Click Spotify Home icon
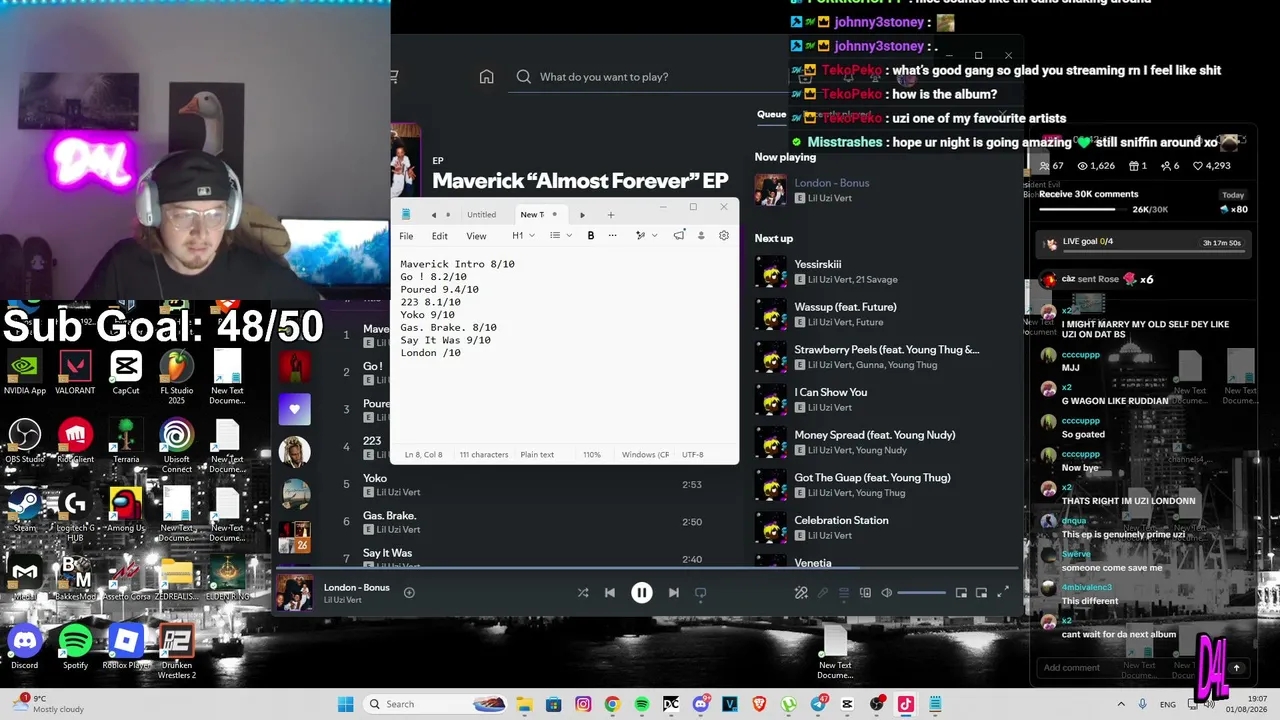The width and height of the screenshot is (1280, 720). [486, 77]
